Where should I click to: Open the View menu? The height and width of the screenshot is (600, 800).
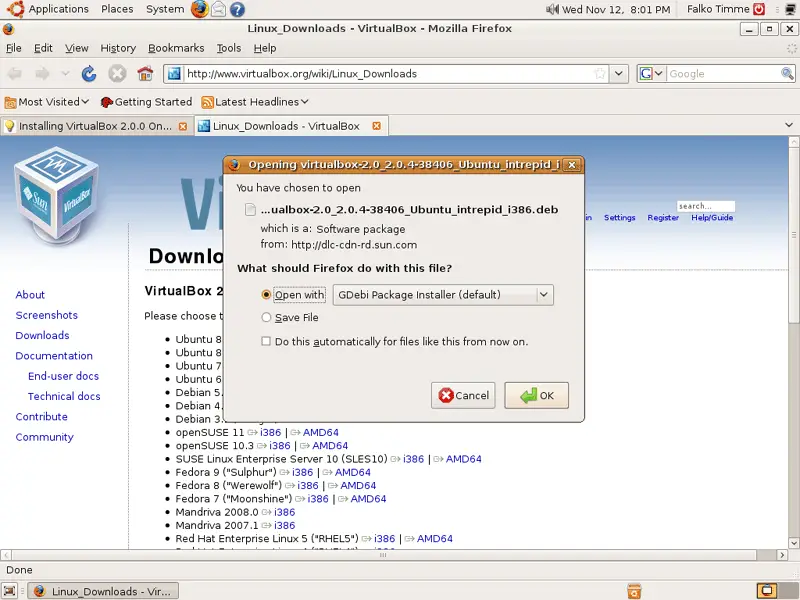click(x=77, y=48)
